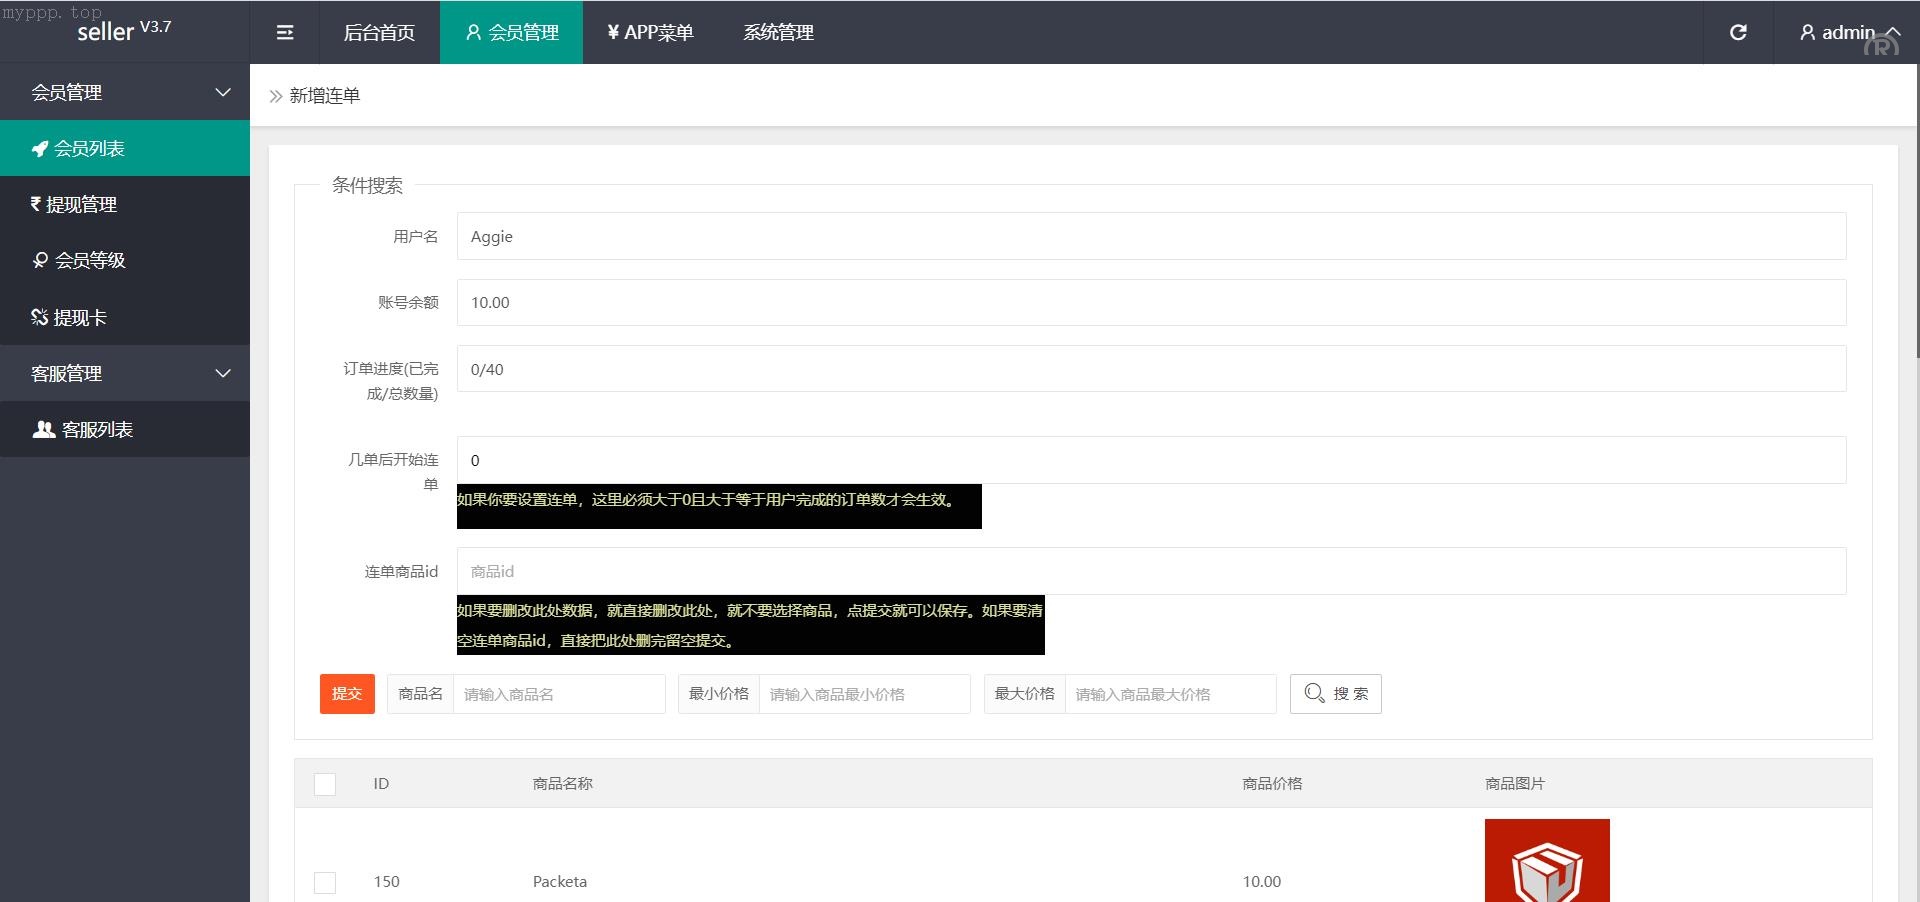Click the people icon beside 客服列表
The height and width of the screenshot is (902, 1920).
coord(44,430)
